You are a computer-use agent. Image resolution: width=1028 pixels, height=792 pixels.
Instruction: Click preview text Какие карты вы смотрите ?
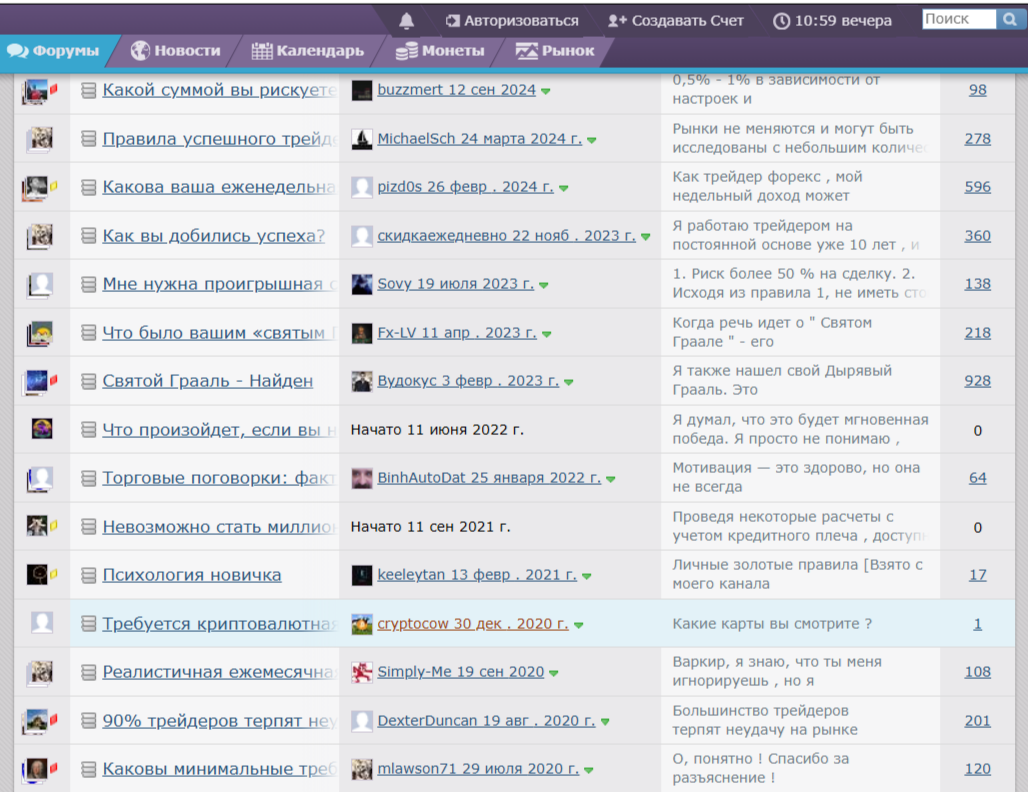coord(772,624)
